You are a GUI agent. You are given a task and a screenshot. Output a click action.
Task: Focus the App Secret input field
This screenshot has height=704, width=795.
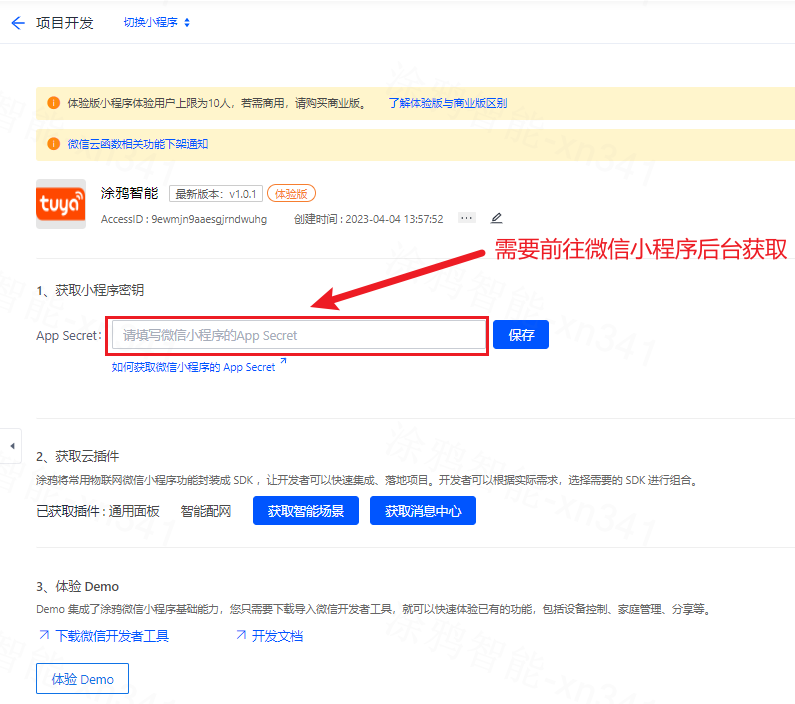[298, 335]
